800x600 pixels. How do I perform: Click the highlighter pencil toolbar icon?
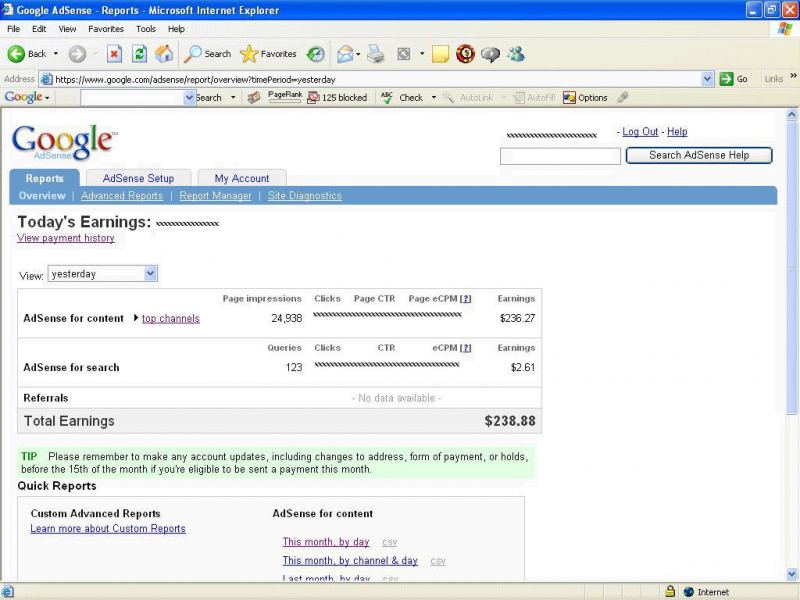[x=622, y=97]
